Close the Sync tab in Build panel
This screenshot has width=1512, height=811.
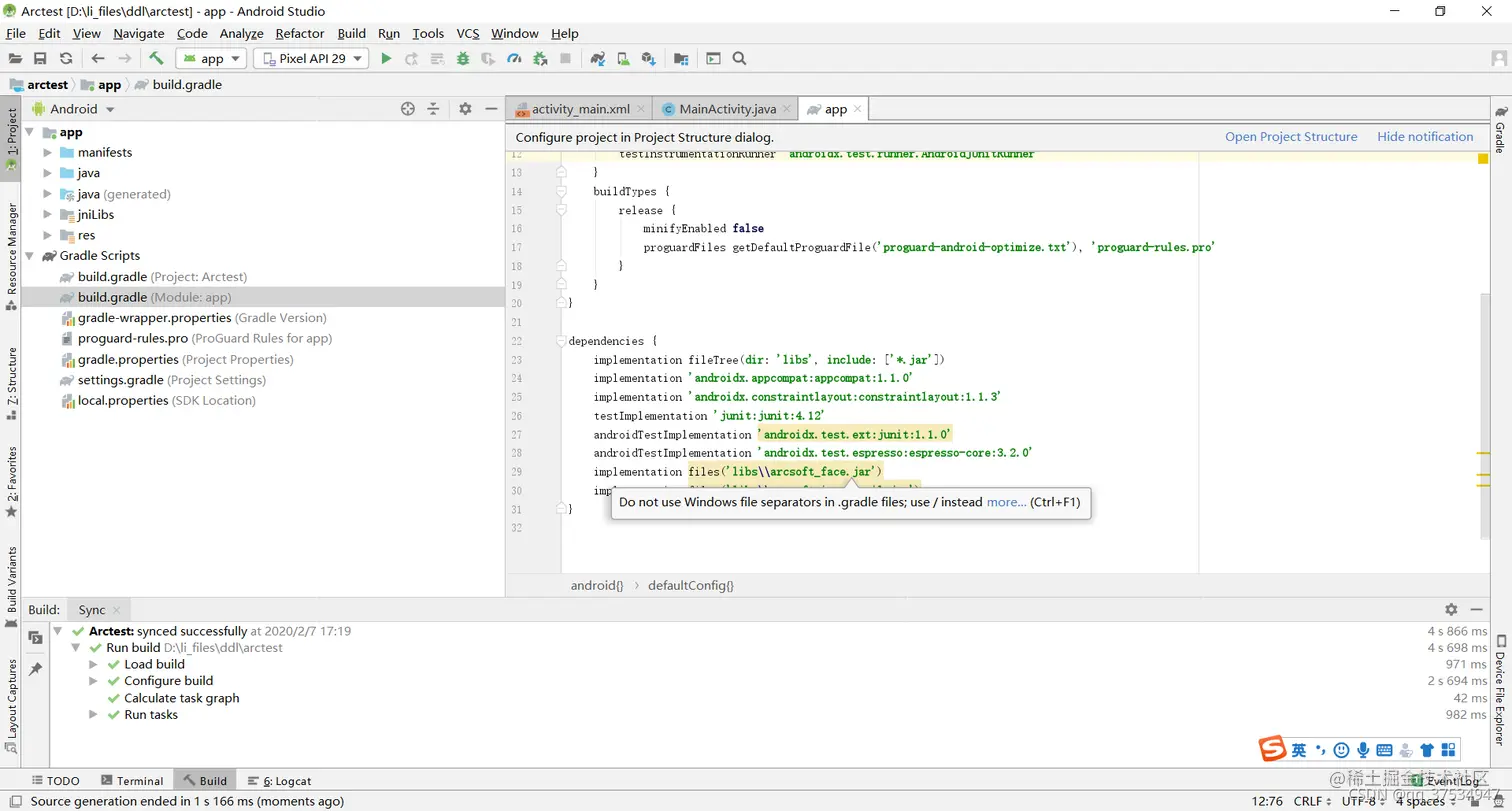(116, 610)
